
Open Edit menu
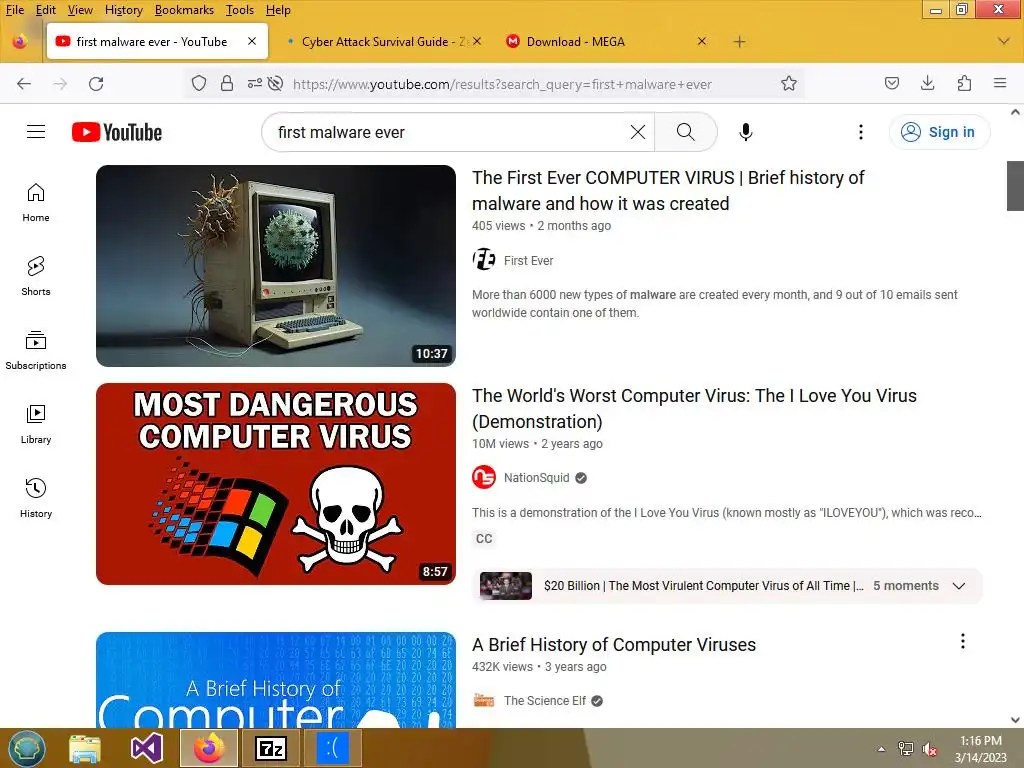(45, 10)
